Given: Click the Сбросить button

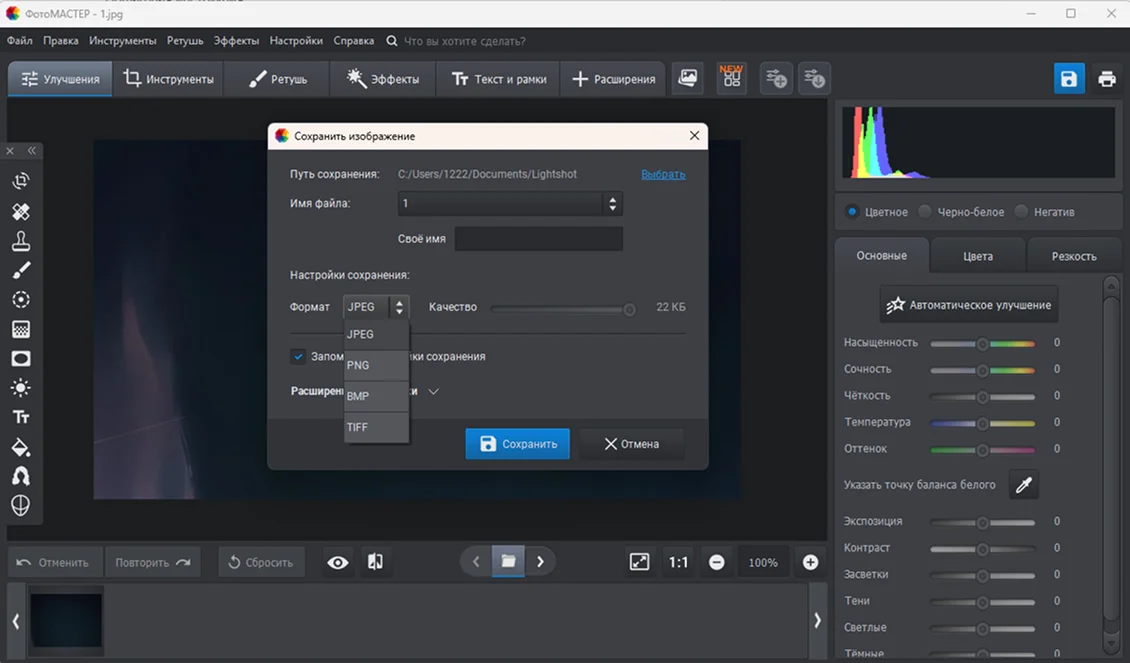Looking at the screenshot, I should (x=261, y=562).
